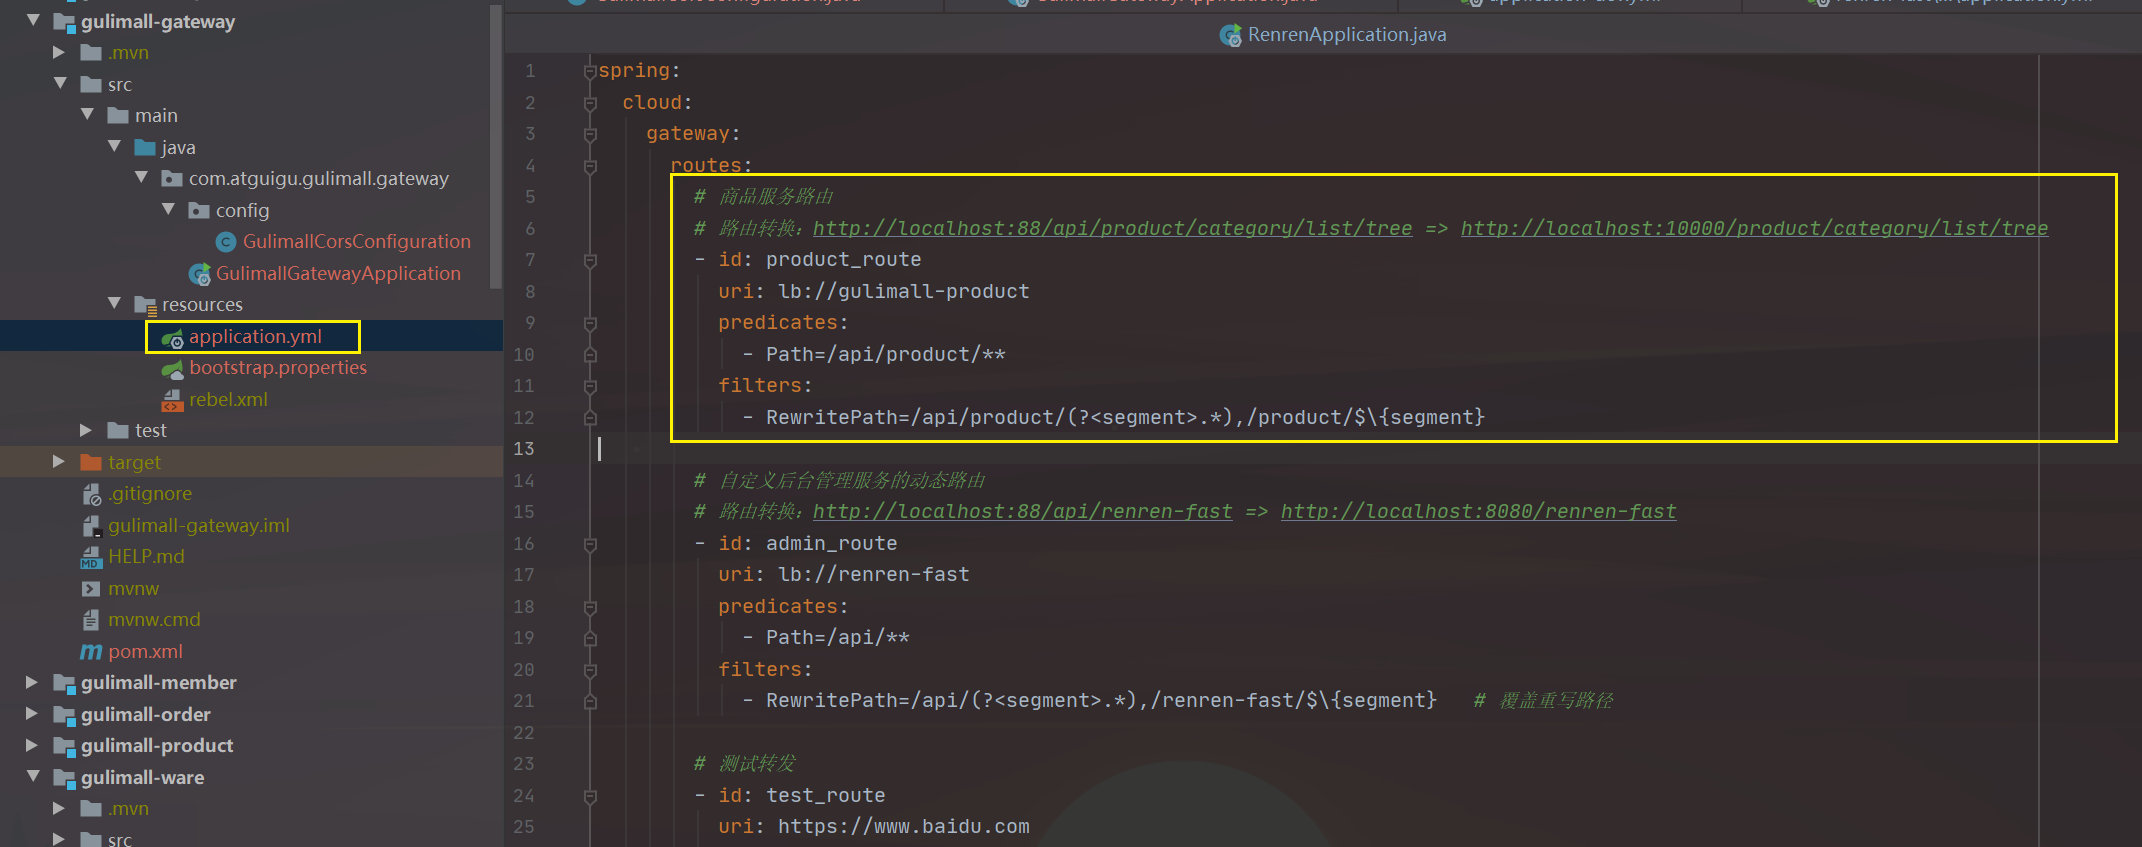Open link localhost:88/api/product/category/list/tree
This screenshot has height=847, width=2142.
pos(1112,228)
